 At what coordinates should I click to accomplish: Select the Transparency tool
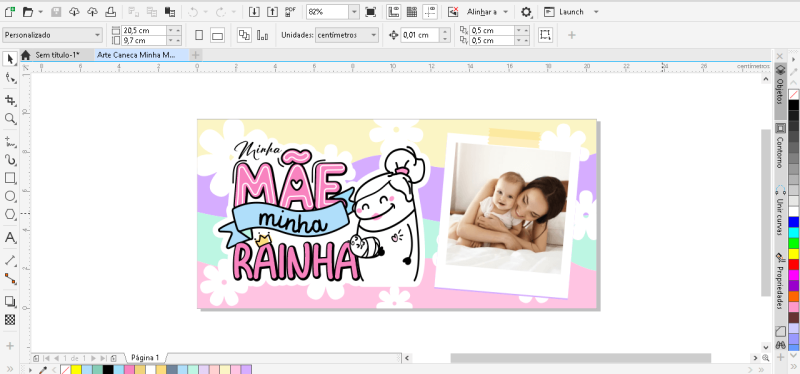(x=10, y=320)
